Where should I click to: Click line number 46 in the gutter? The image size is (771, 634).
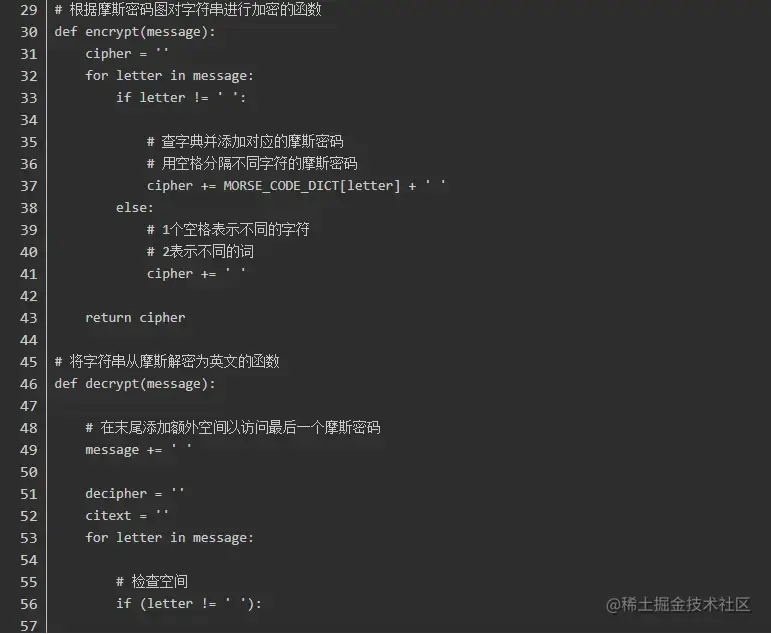pyautogui.click(x=29, y=384)
